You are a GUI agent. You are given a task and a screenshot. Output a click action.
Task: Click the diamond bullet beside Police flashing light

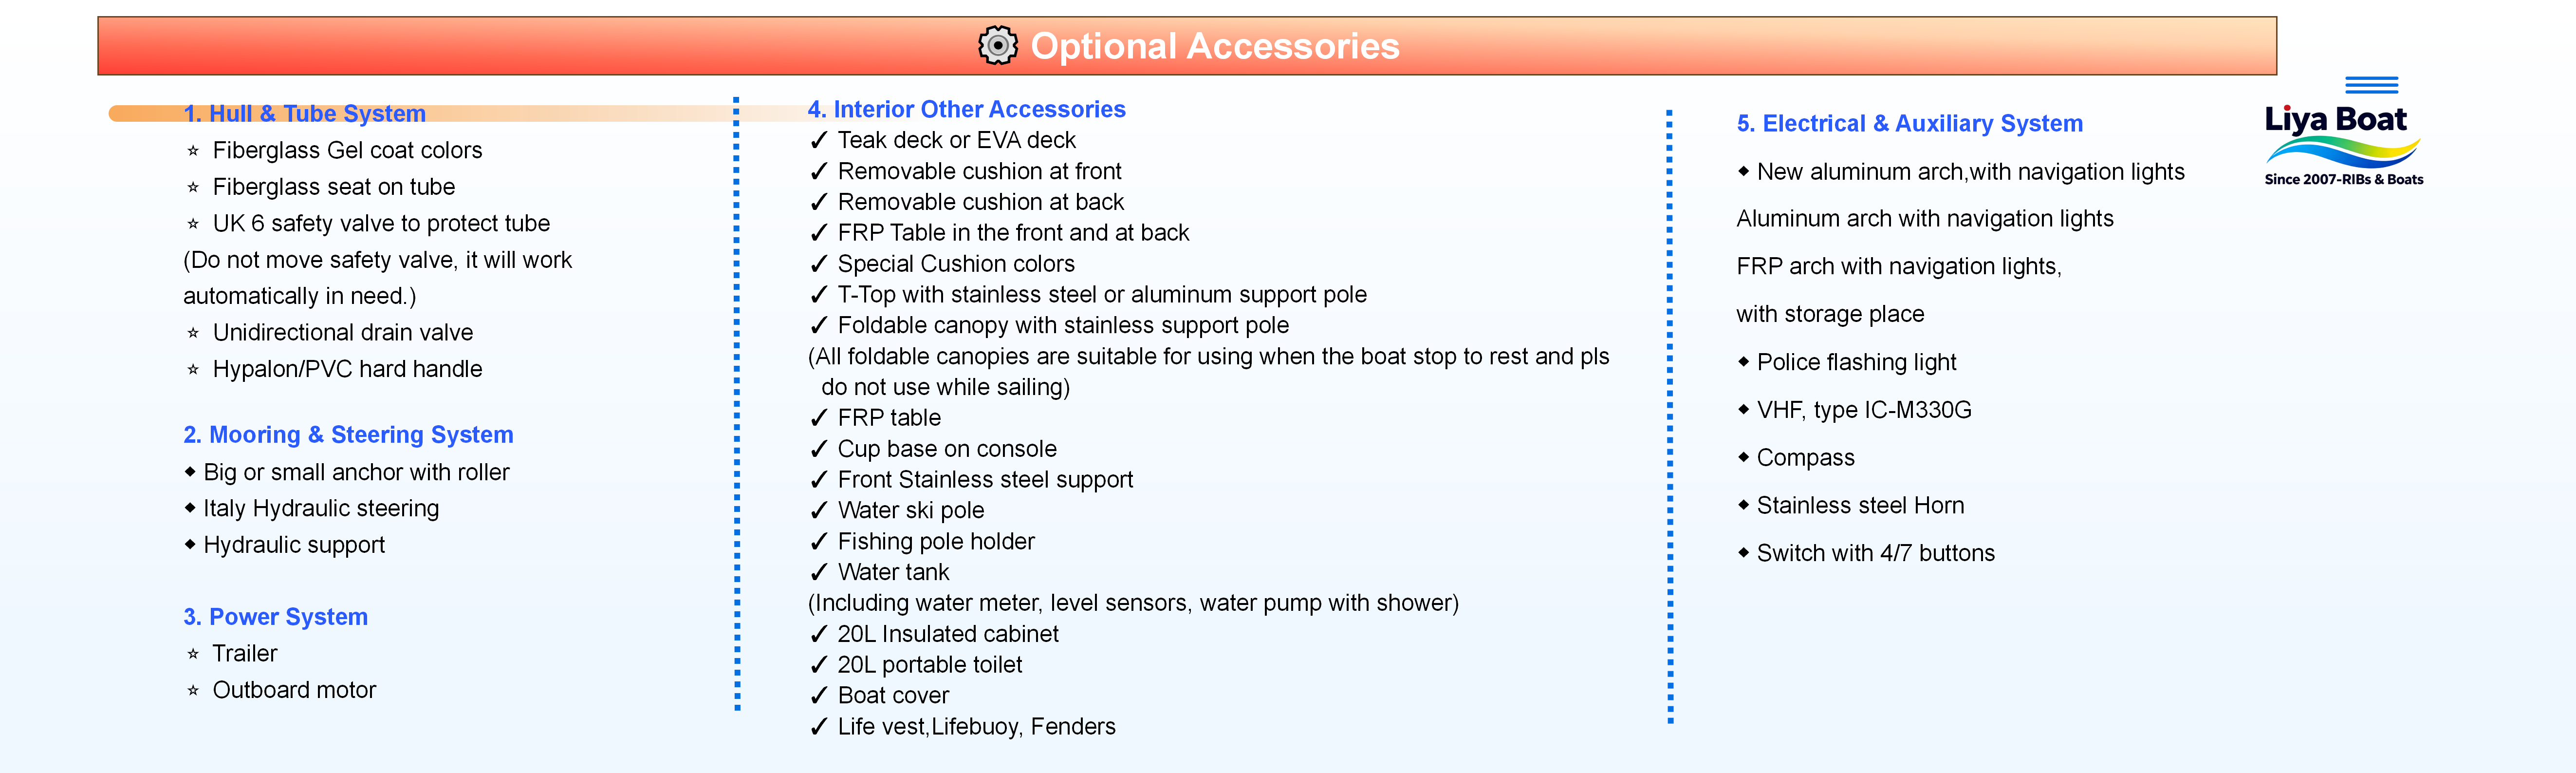1743,362
